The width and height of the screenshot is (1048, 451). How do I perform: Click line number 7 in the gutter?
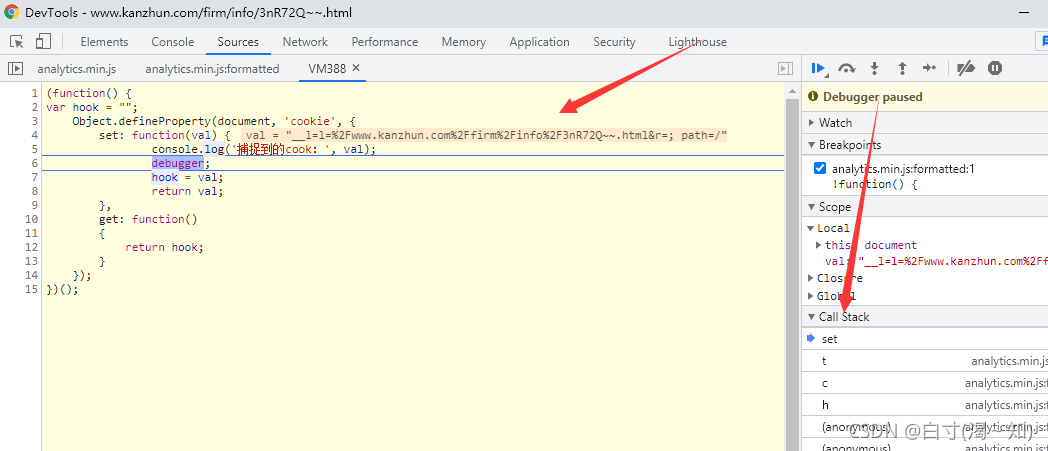point(34,177)
